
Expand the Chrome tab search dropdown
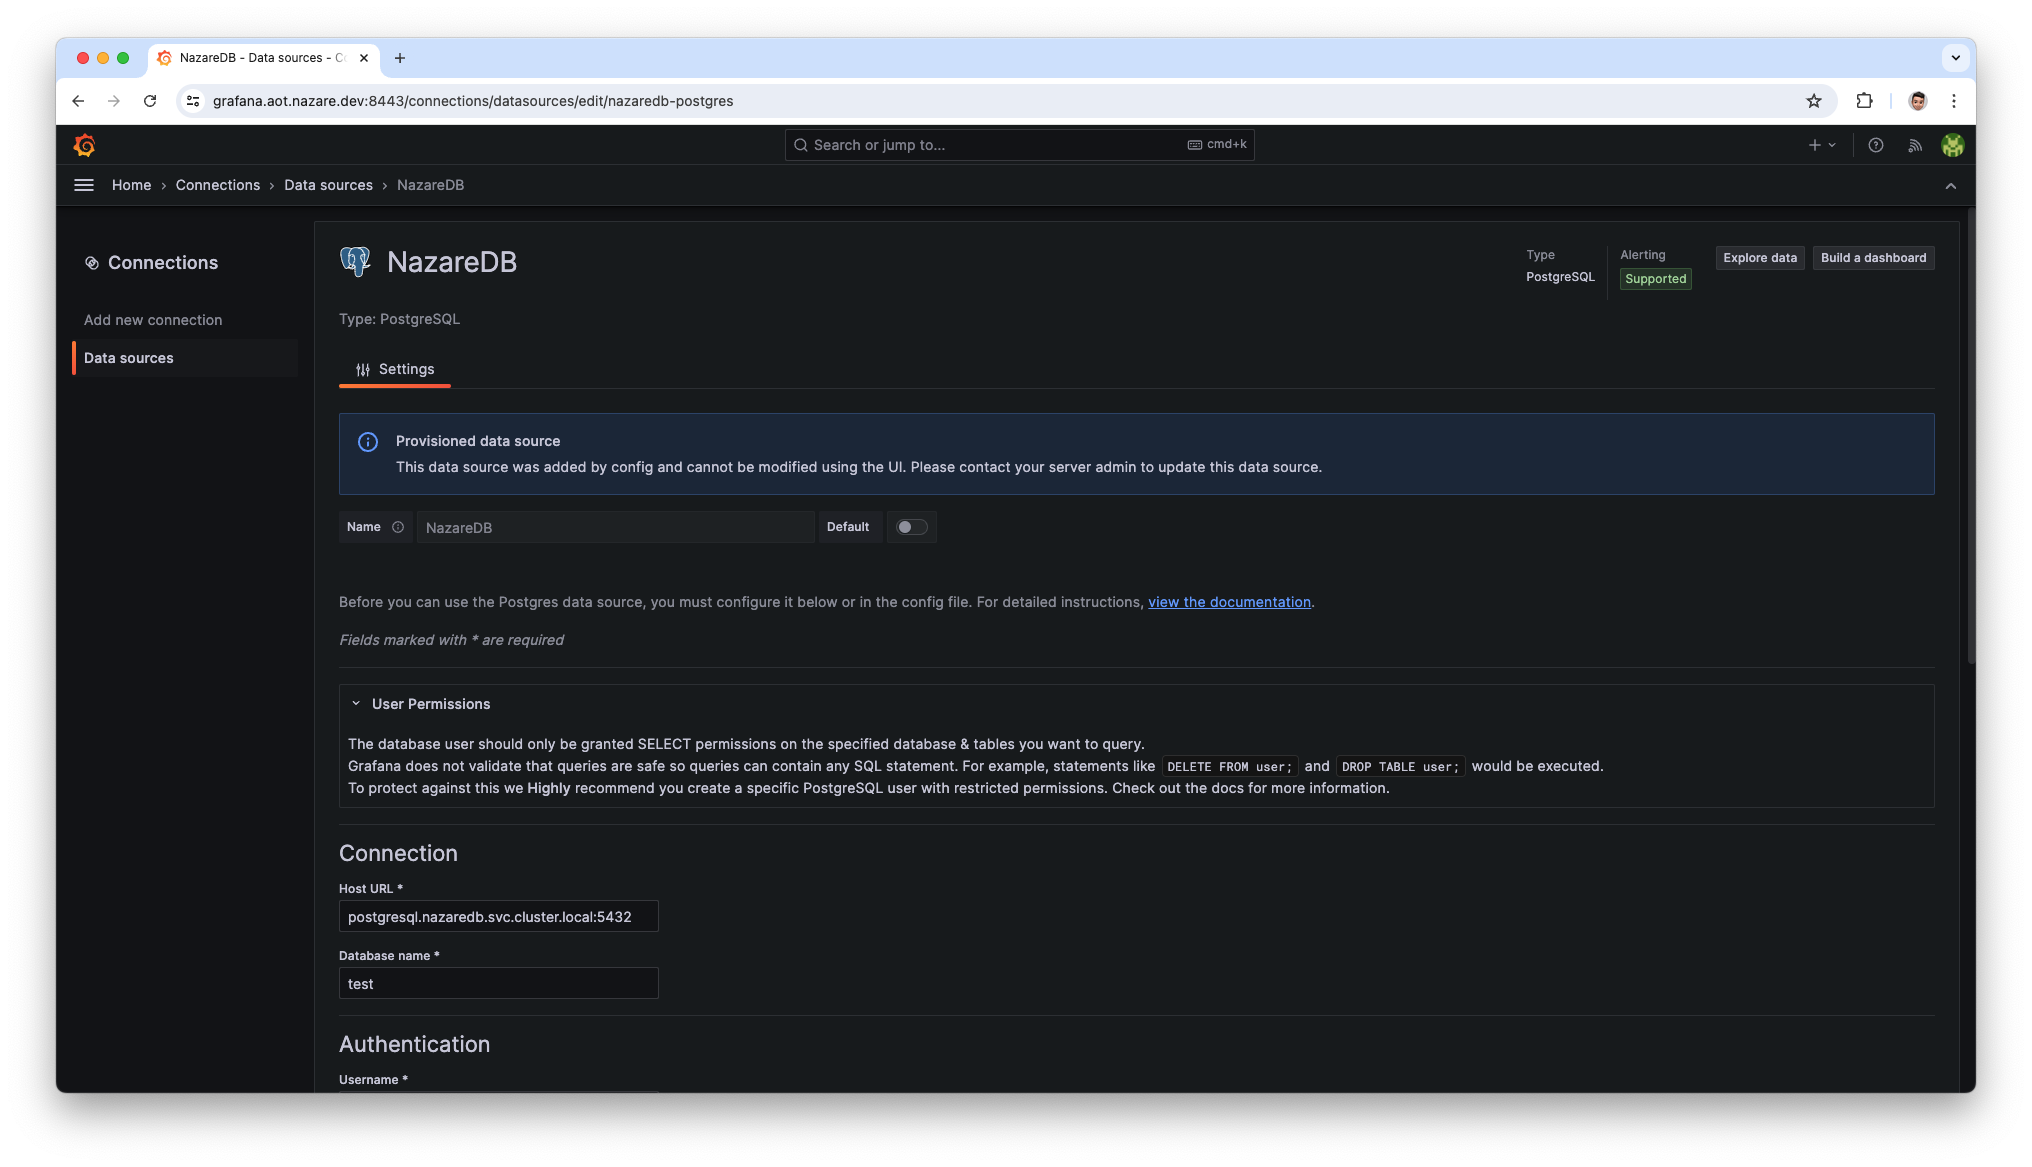(x=1956, y=58)
